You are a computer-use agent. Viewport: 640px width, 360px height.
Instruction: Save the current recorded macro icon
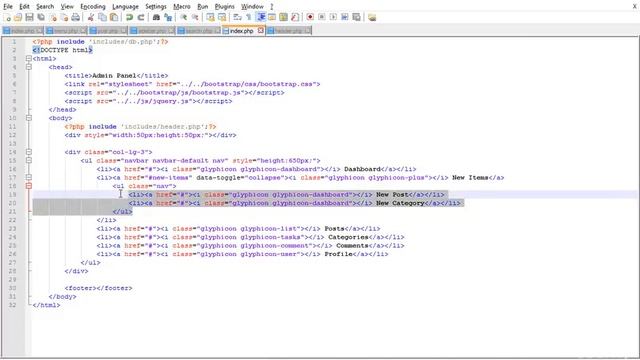click(x=356, y=17)
